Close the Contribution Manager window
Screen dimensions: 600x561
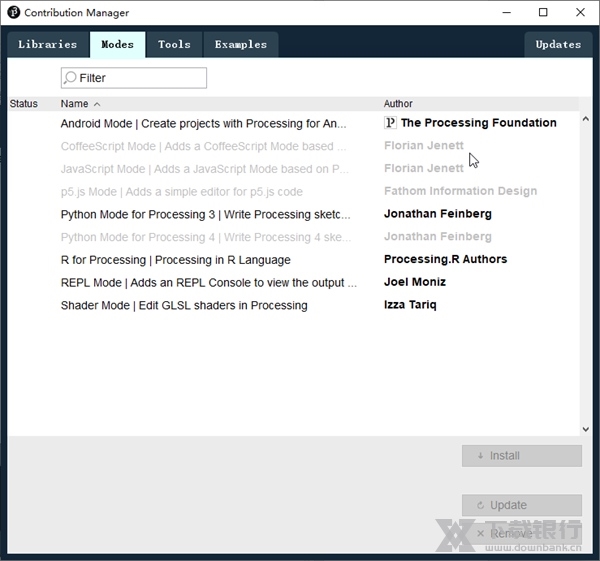[580, 13]
